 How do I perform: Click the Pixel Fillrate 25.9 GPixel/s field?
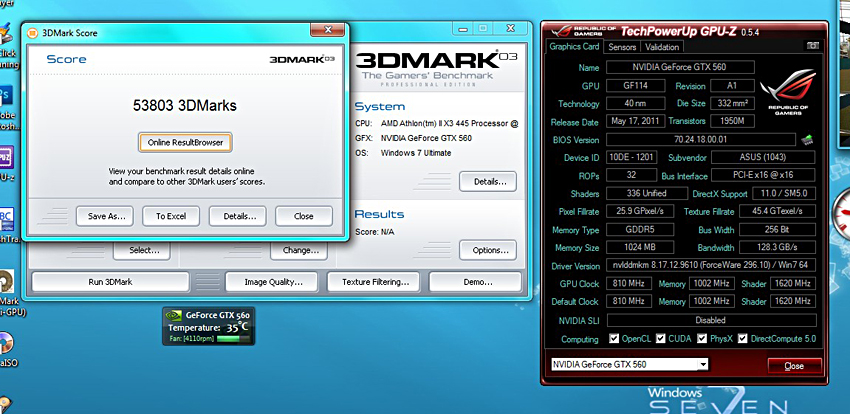click(640, 211)
